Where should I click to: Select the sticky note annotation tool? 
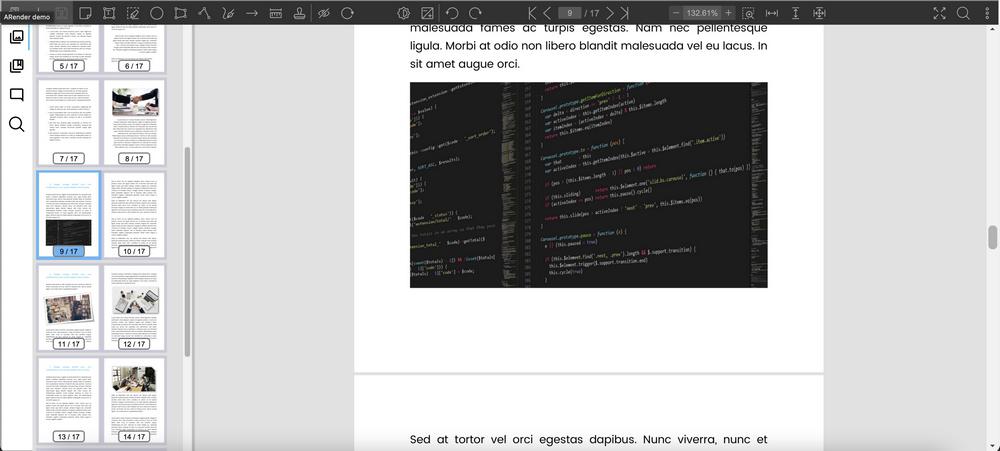pyautogui.click(x=85, y=13)
